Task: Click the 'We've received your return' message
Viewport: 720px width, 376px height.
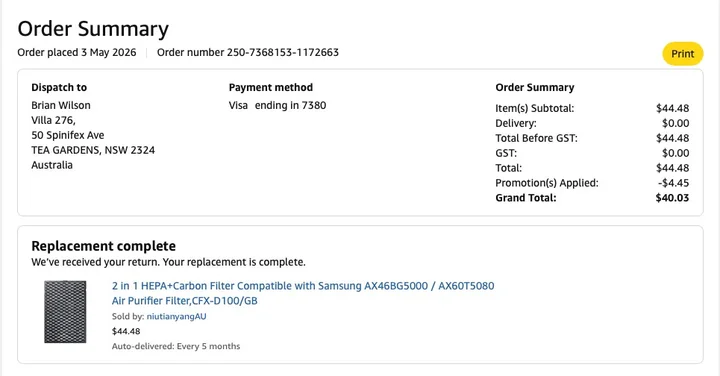Action: (168, 262)
